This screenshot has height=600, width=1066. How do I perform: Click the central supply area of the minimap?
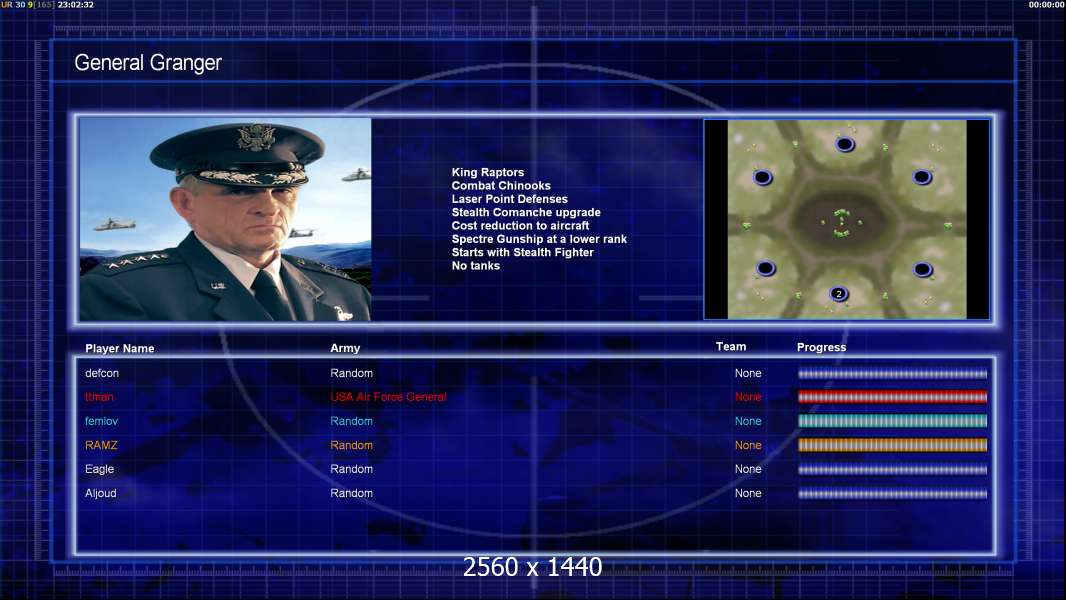pos(842,222)
